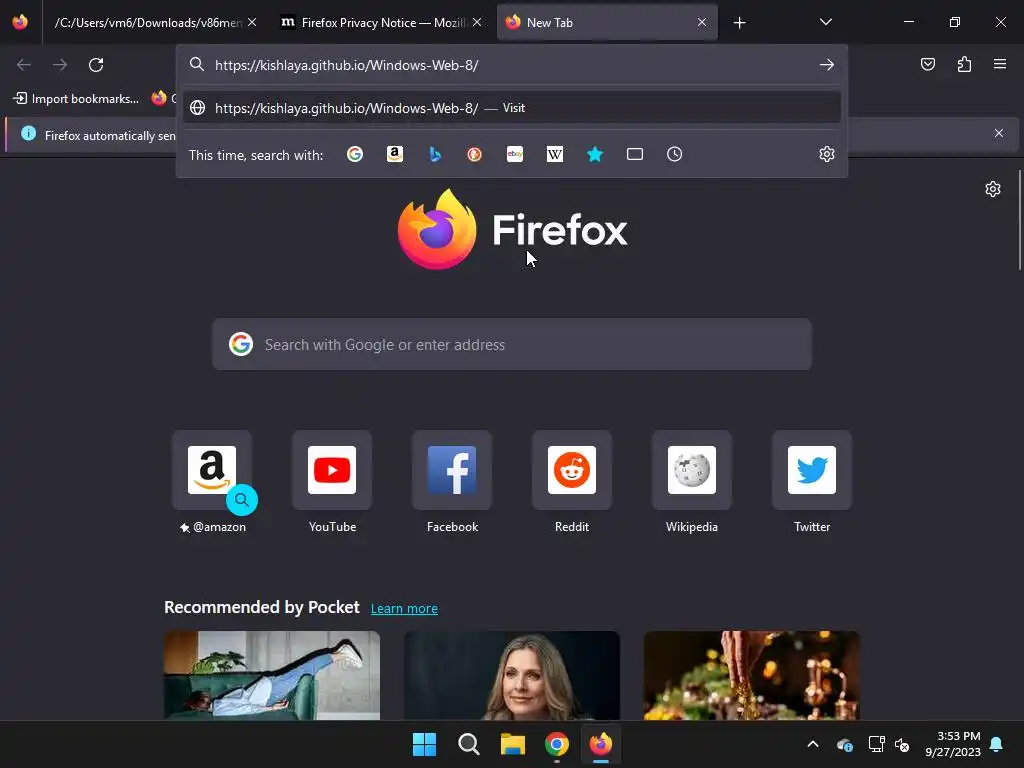Image resolution: width=1024 pixels, height=768 pixels.
Task: Open the taskbar clock showing 3:53 PM
Action: [953, 744]
